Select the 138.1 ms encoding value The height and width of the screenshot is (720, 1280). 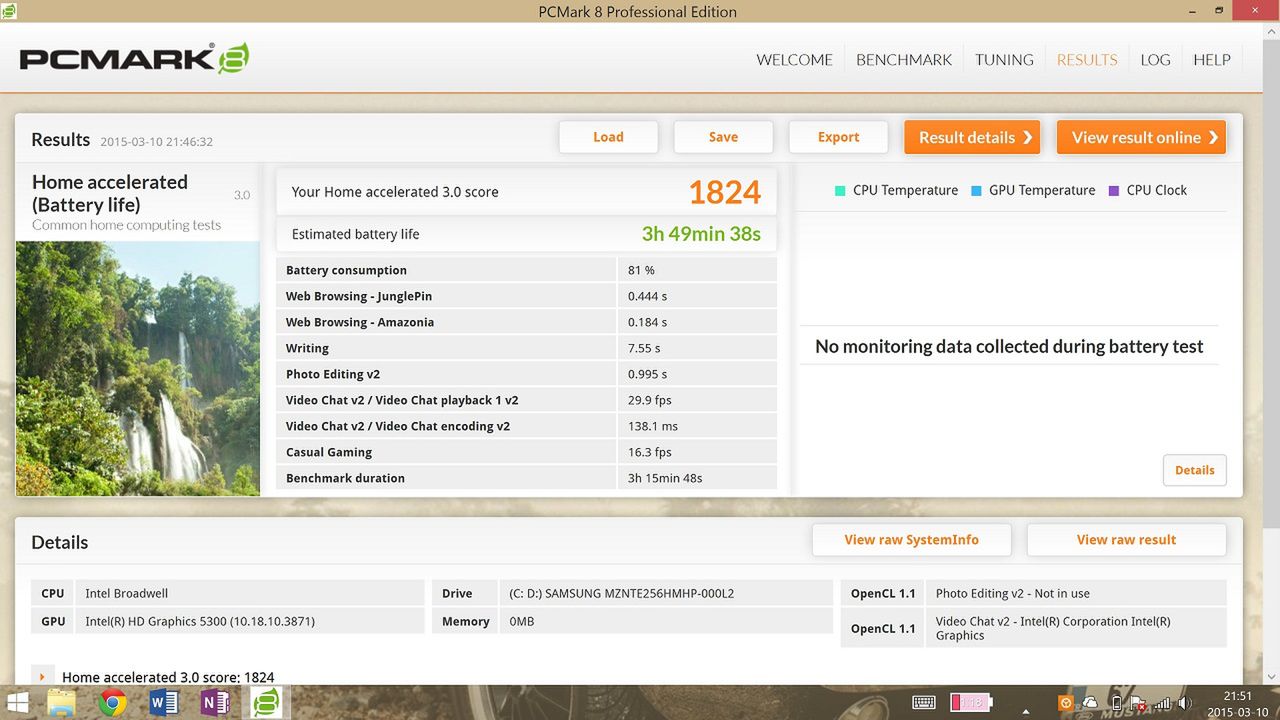coord(653,426)
